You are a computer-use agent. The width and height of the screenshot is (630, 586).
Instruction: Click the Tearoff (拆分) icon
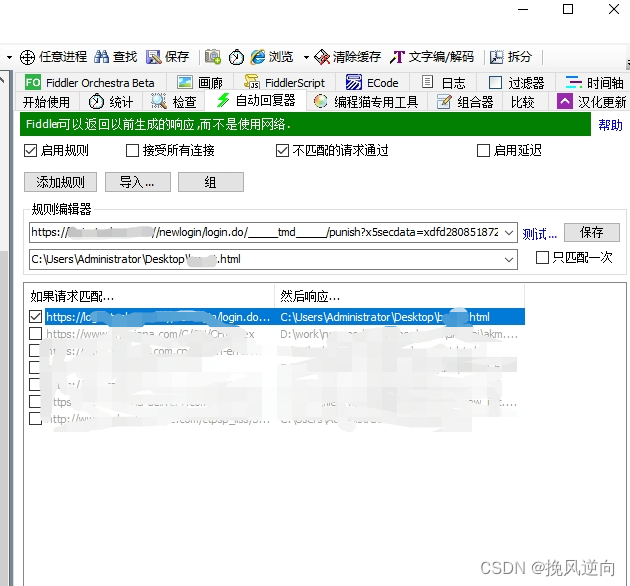pyautogui.click(x=496, y=57)
